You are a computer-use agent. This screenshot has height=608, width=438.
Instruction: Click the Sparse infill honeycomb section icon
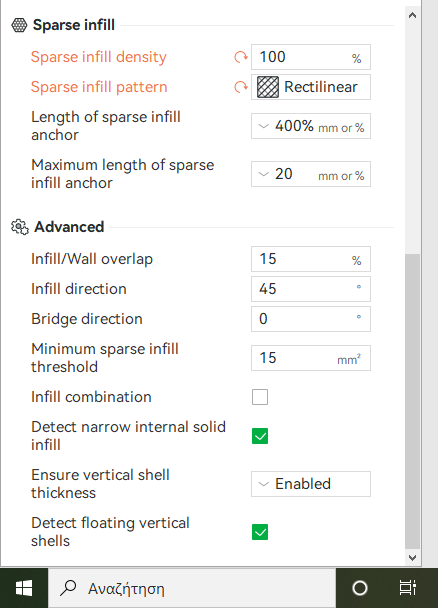click(x=19, y=25)
